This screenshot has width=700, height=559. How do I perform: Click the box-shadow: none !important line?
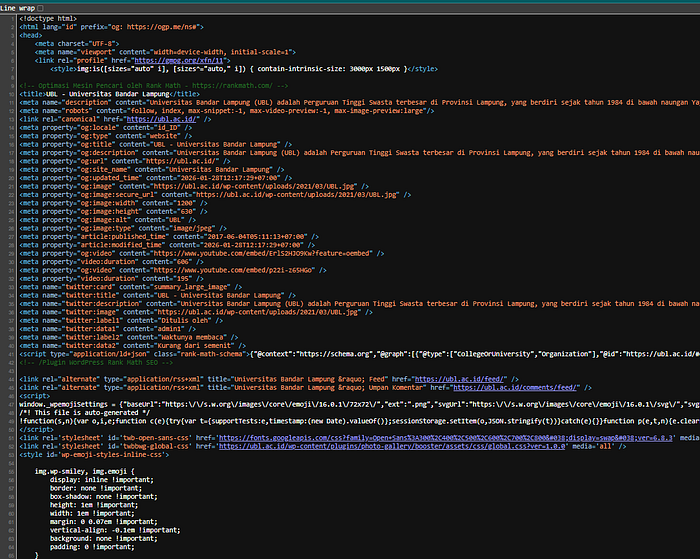104,497
